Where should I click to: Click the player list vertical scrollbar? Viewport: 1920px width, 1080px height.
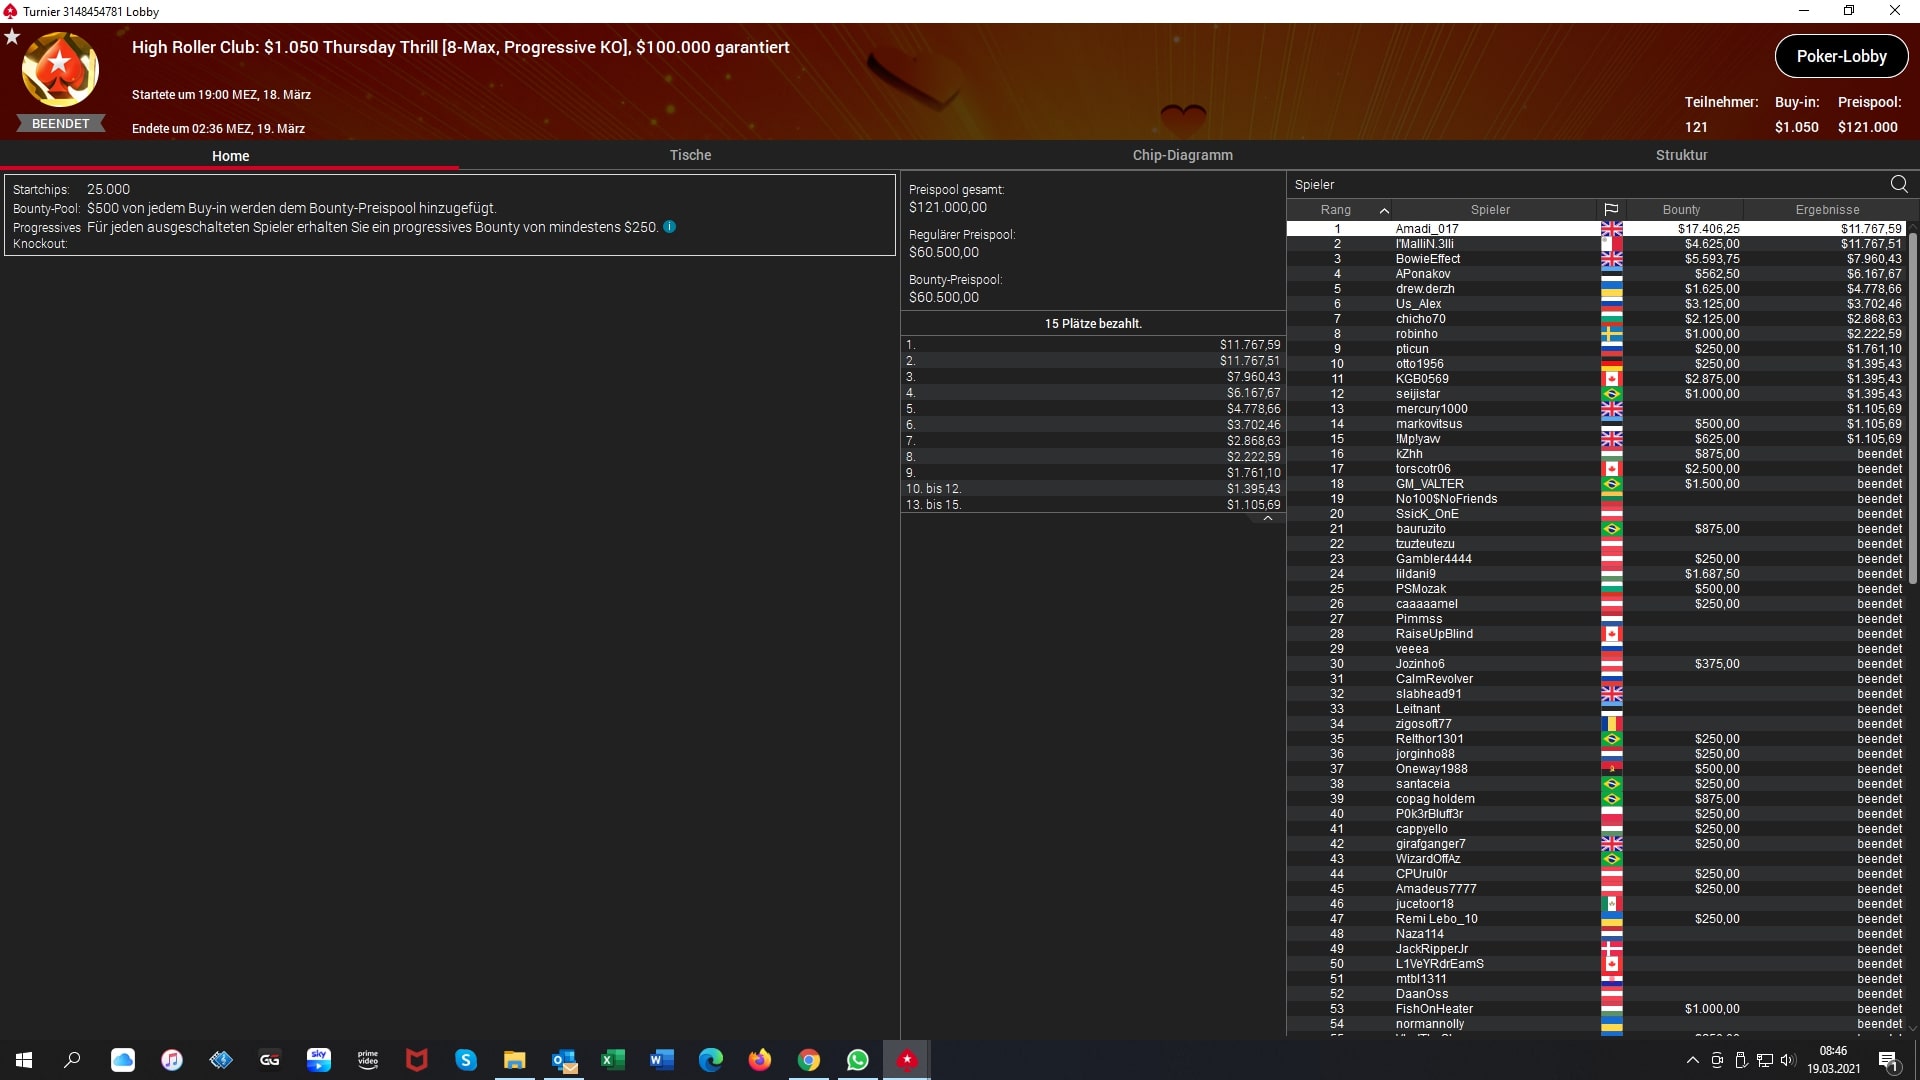(1912, 405)
